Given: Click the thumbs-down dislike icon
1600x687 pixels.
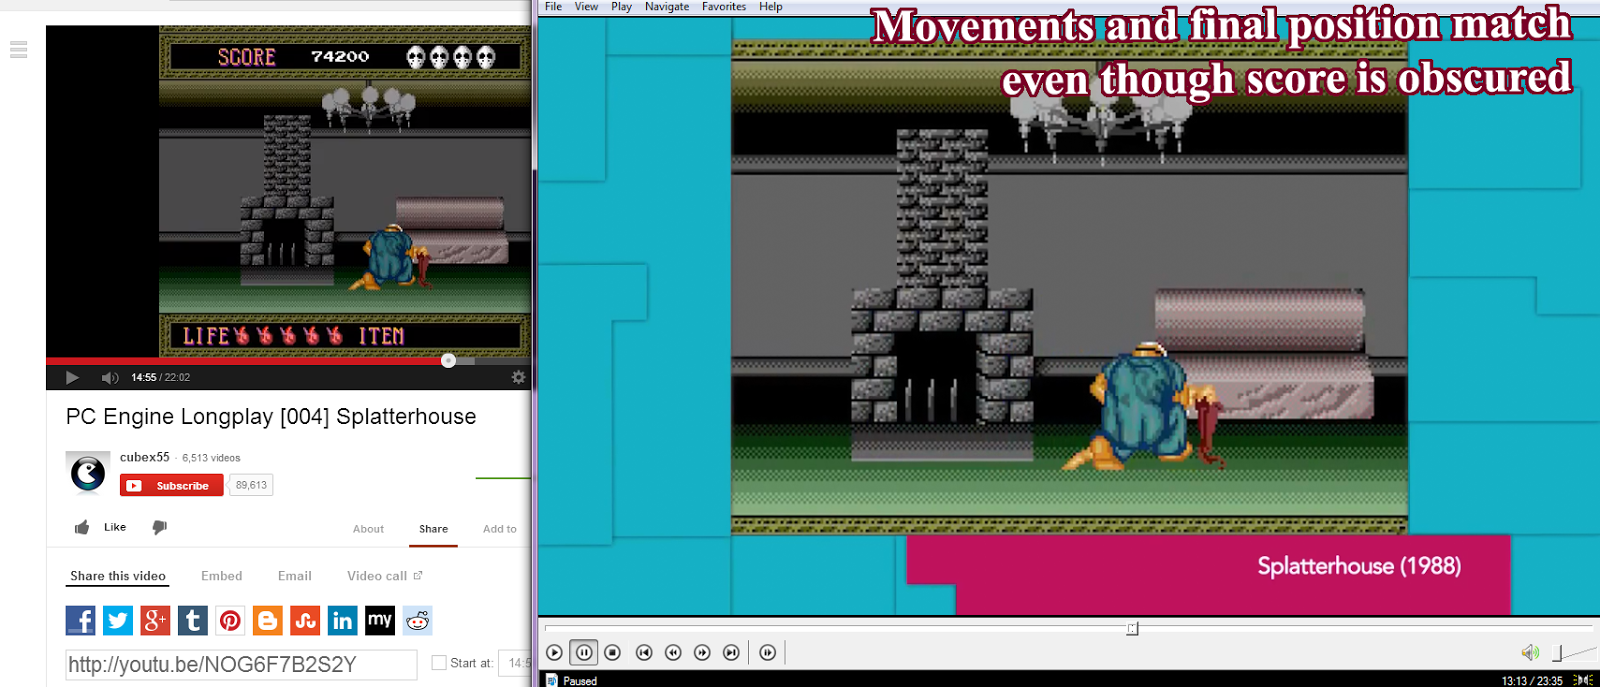Looking at the screenshot, I should click(x=159, y=527).
